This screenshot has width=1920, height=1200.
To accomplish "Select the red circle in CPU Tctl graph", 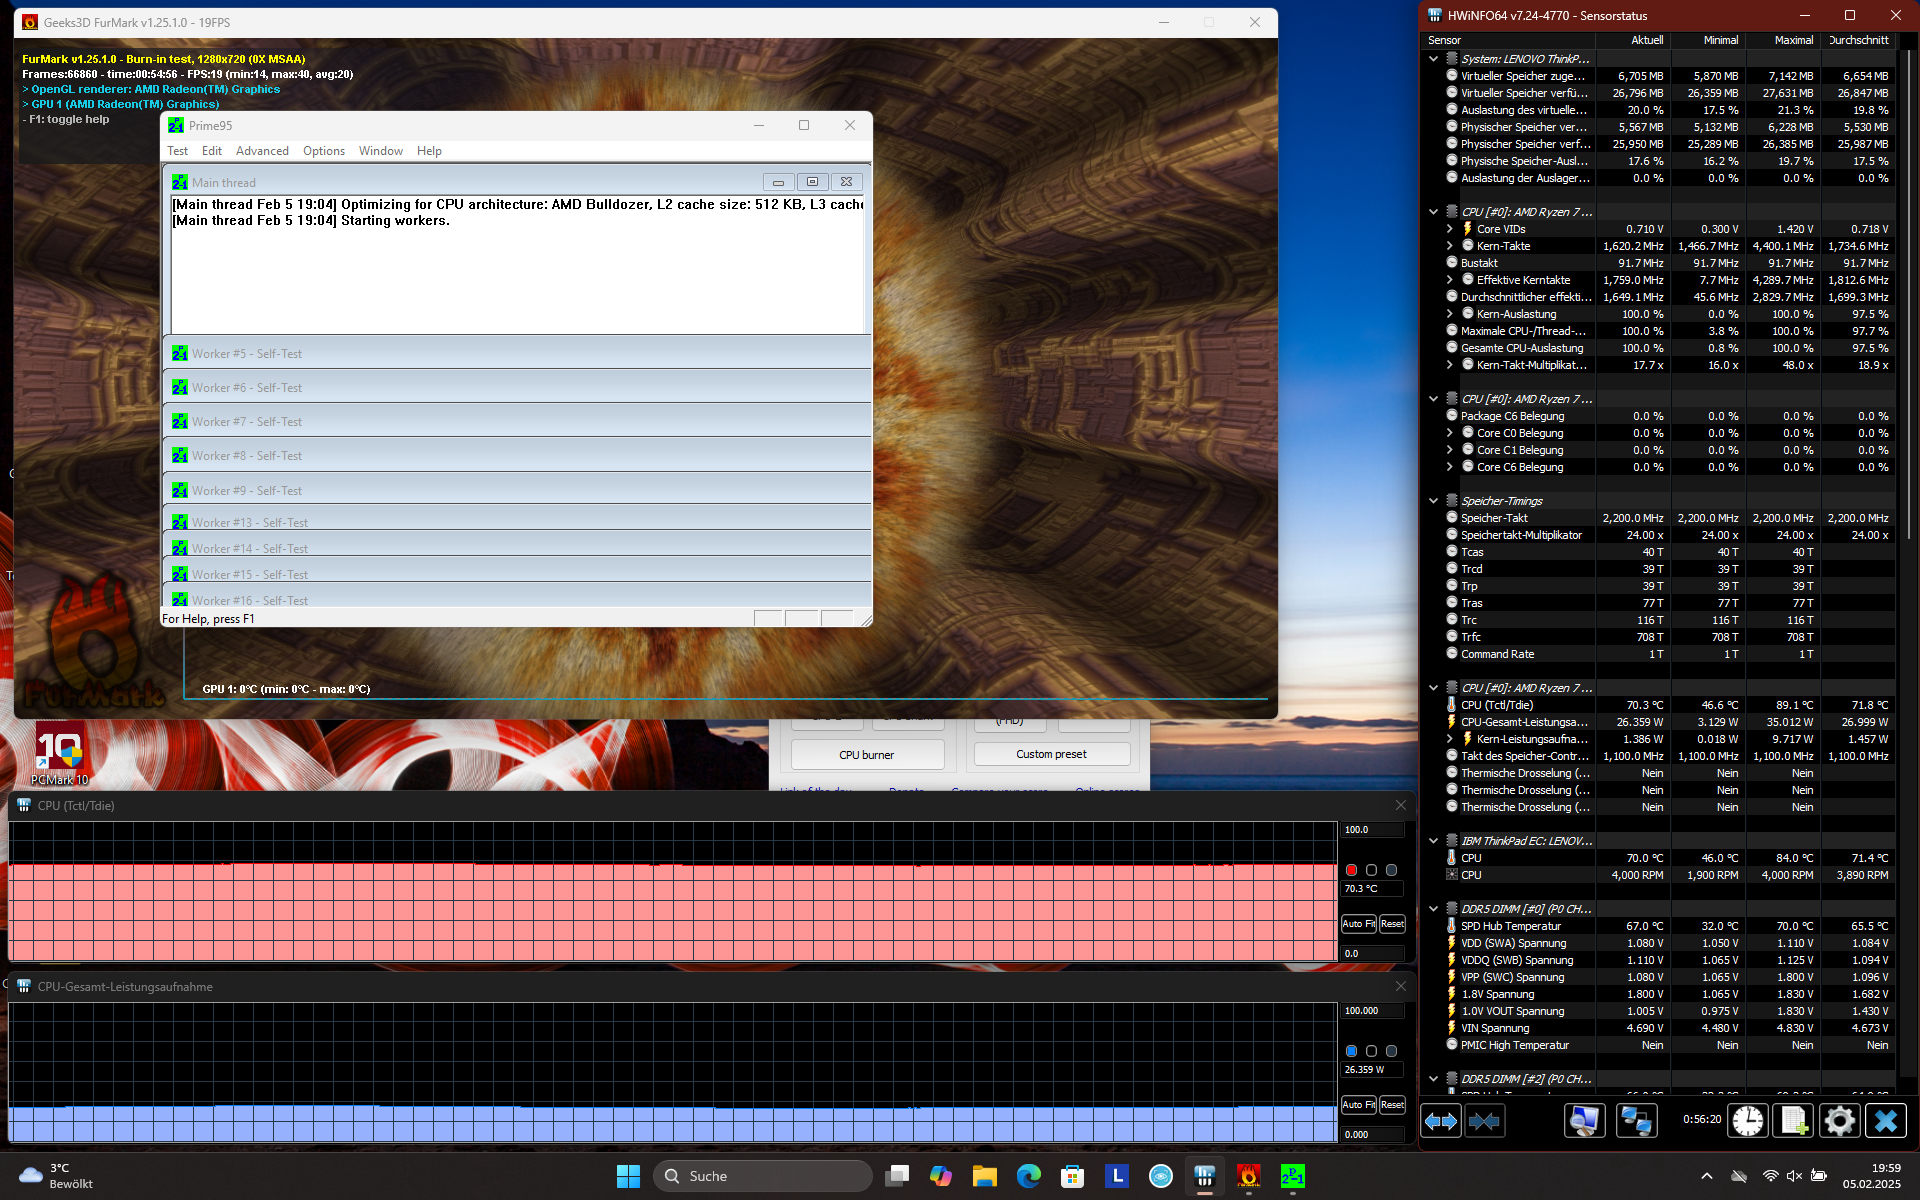I will 1351,870.
